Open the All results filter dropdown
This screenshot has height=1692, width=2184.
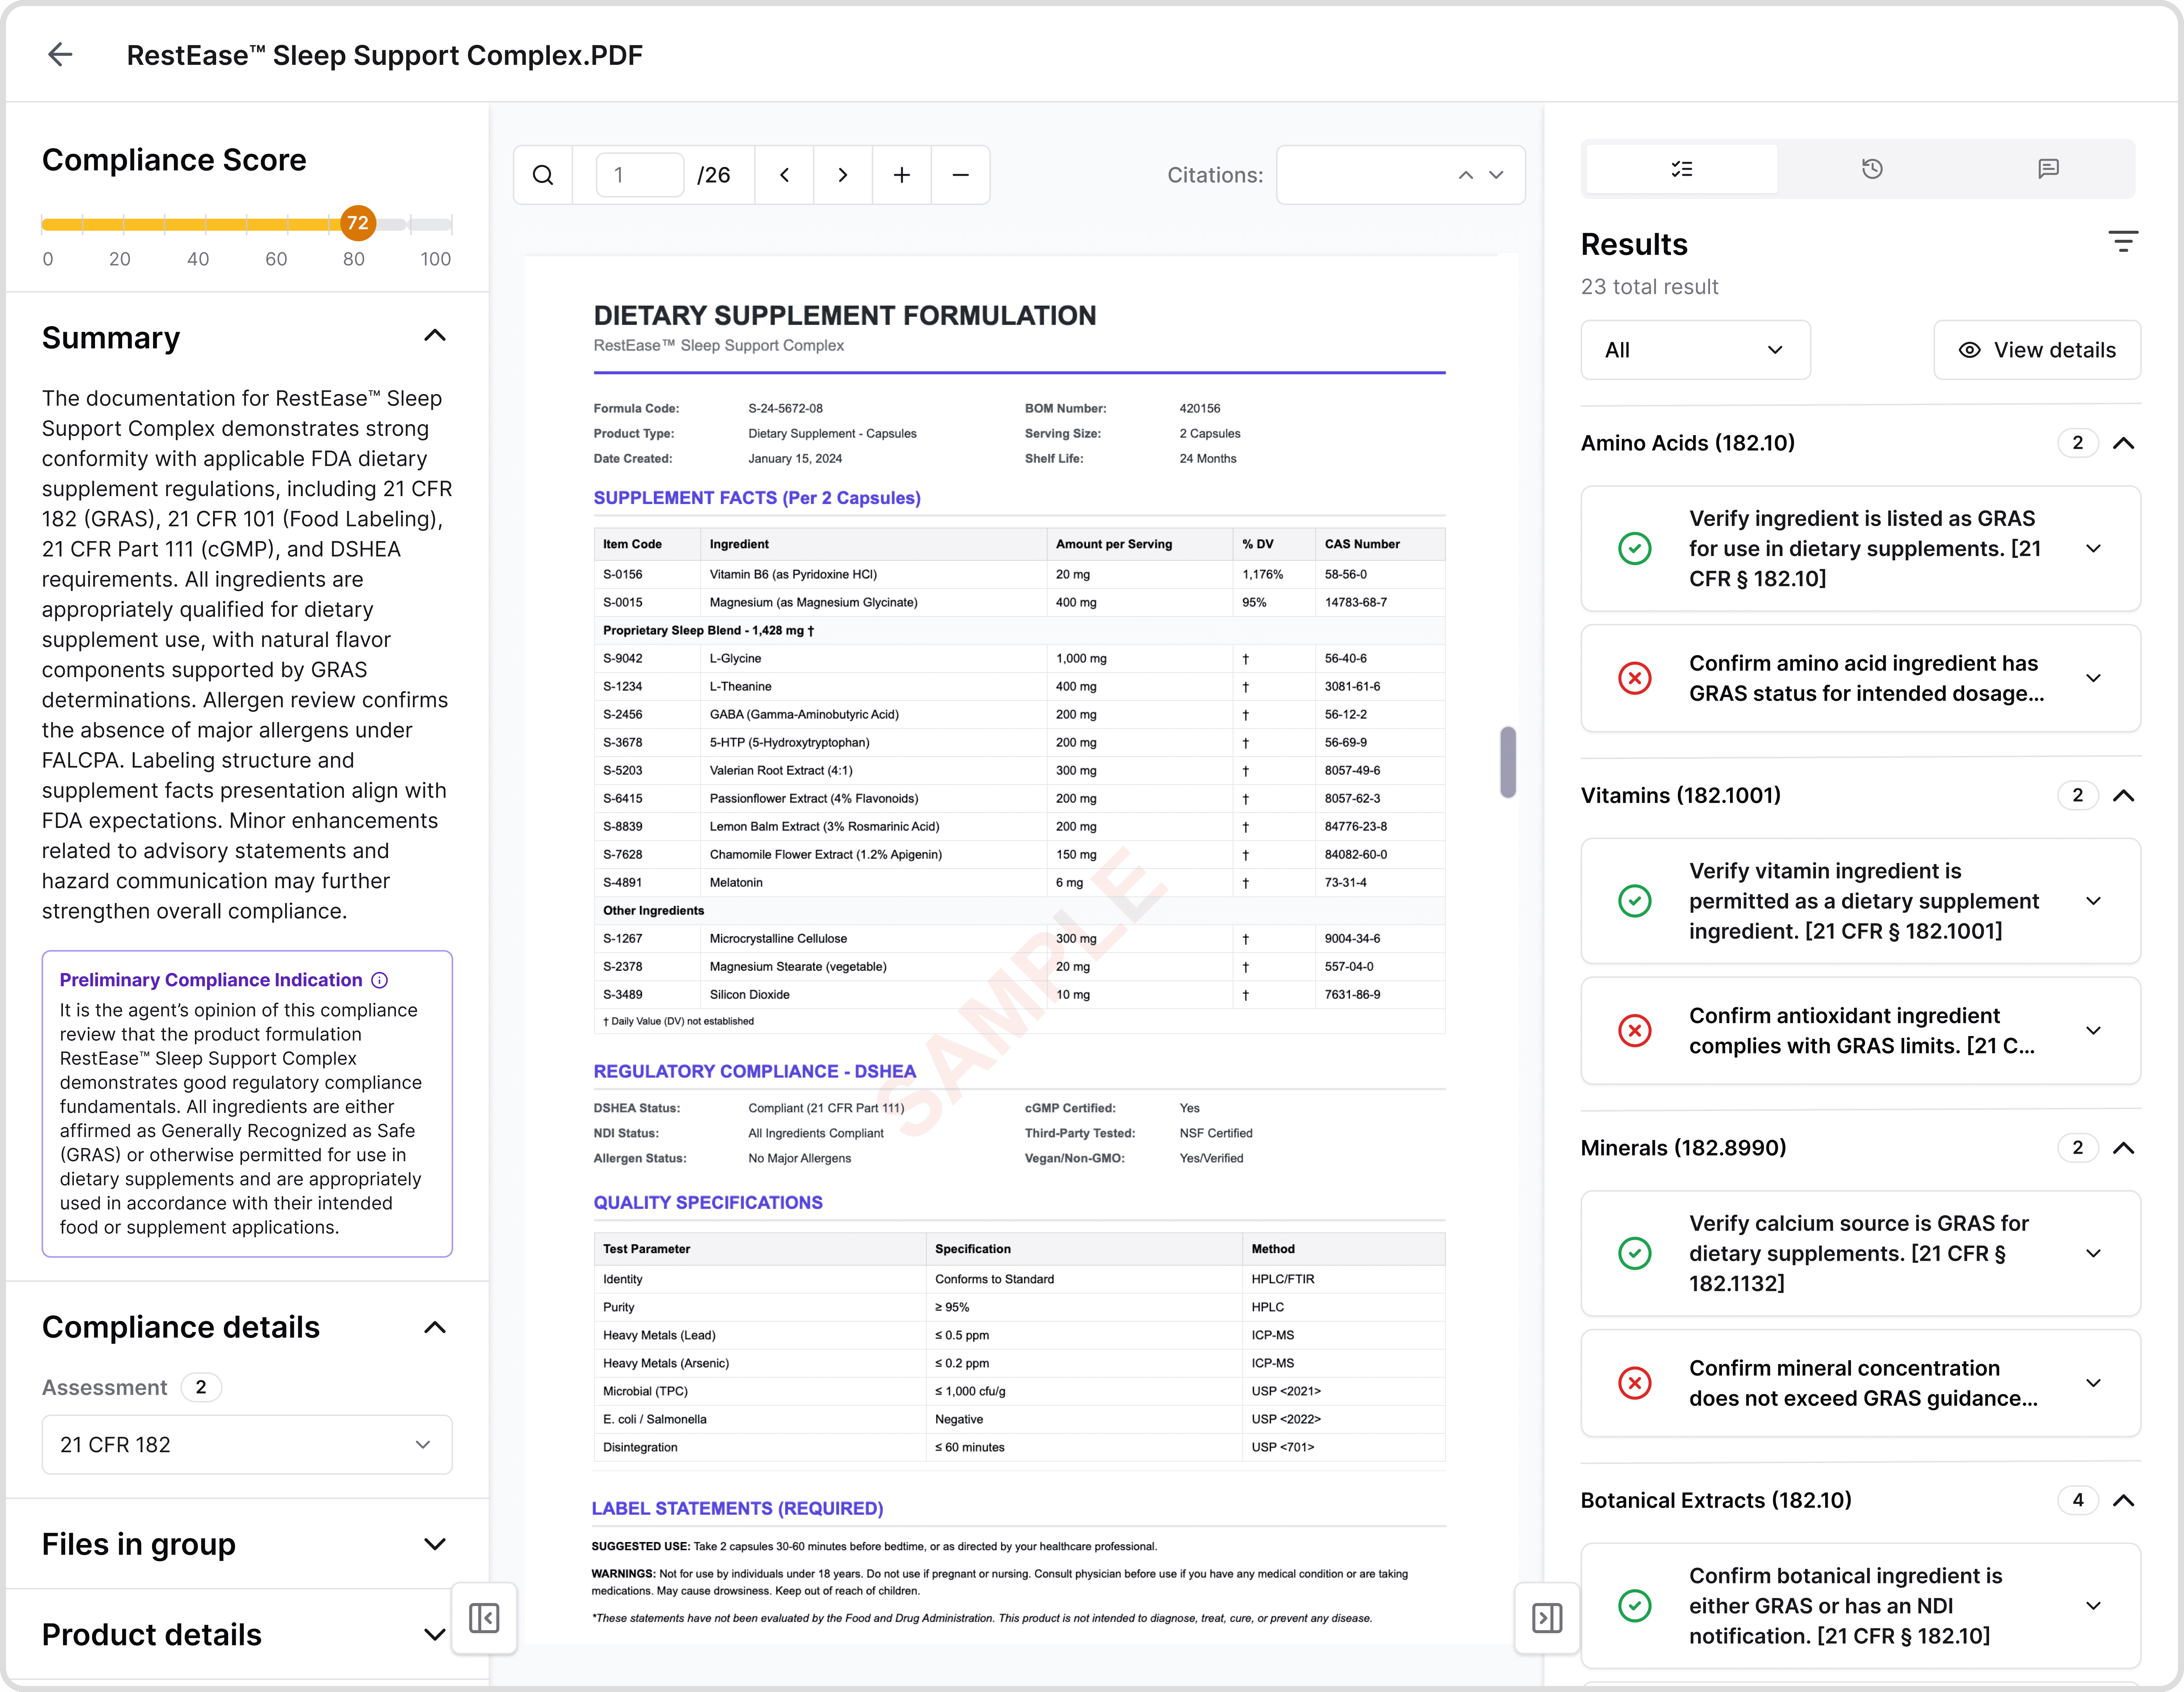pyautogui.click(x=1695, y=350)
